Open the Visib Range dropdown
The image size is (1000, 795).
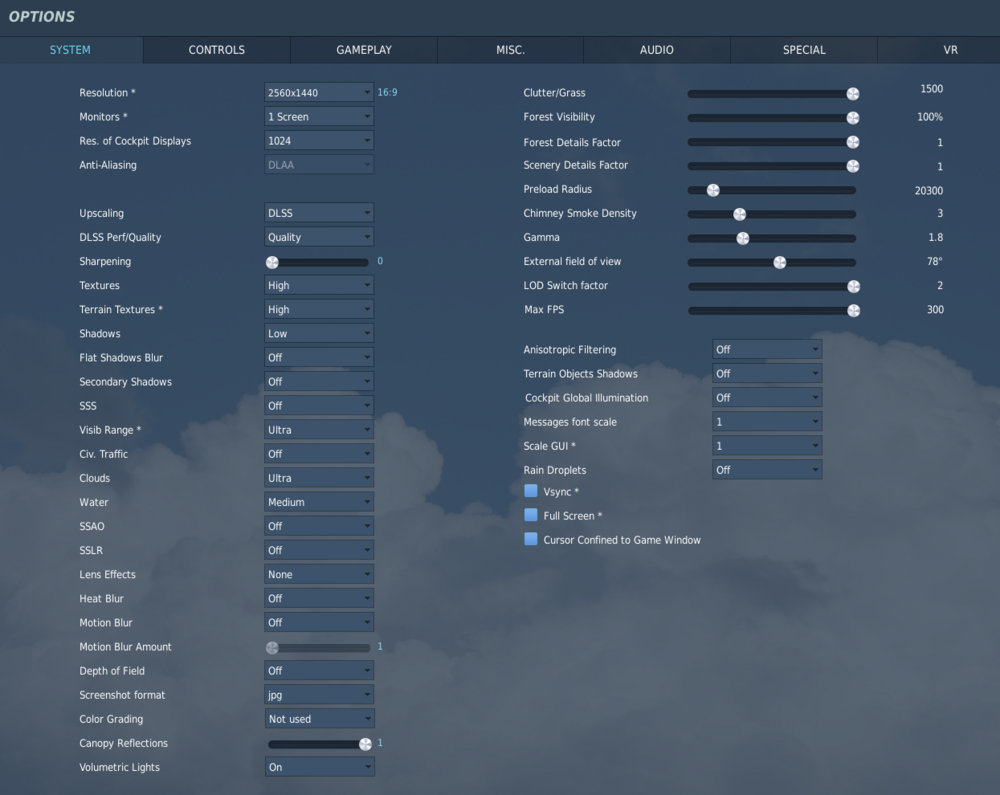coord(319,430)
